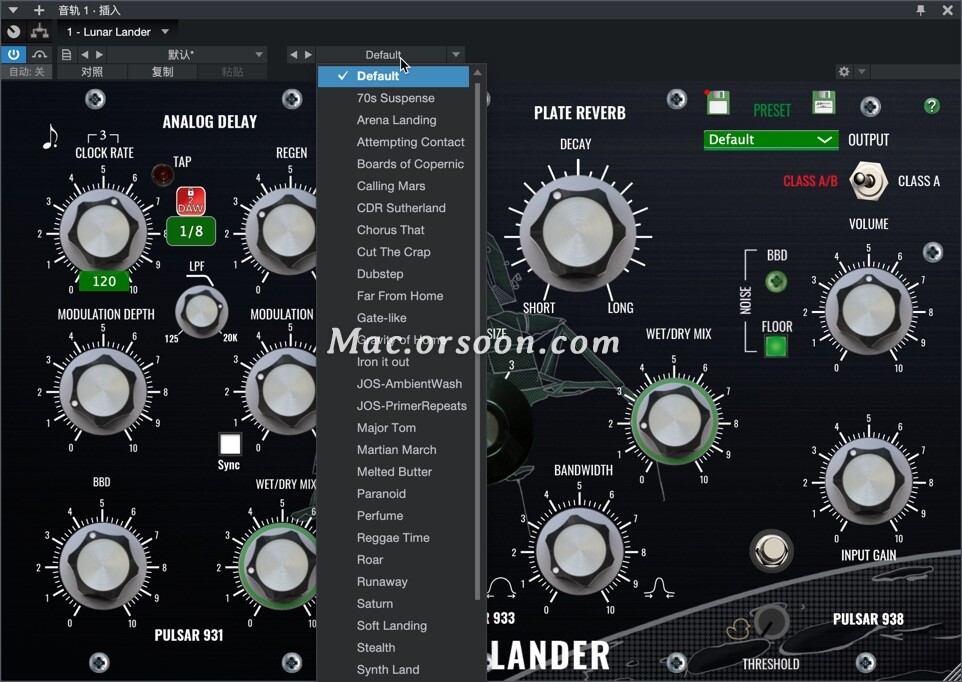Flip the Class A/B toggle switch
Viewport: 962px width, 682px height.
coord(866,180)
